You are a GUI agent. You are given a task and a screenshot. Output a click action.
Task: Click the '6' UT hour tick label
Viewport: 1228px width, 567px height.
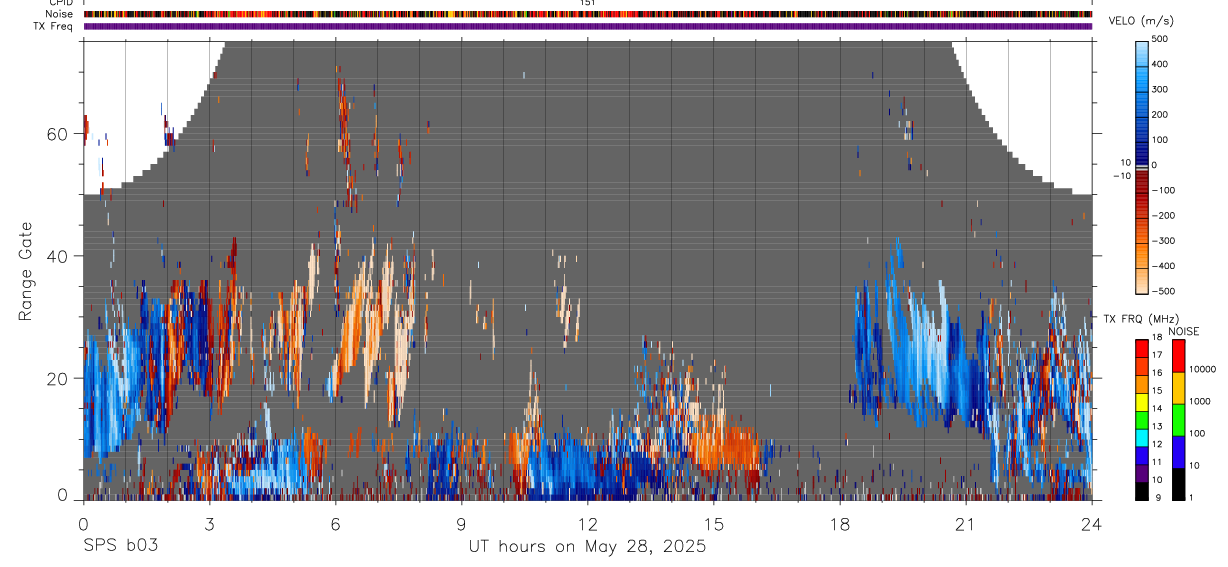(336, 523)
